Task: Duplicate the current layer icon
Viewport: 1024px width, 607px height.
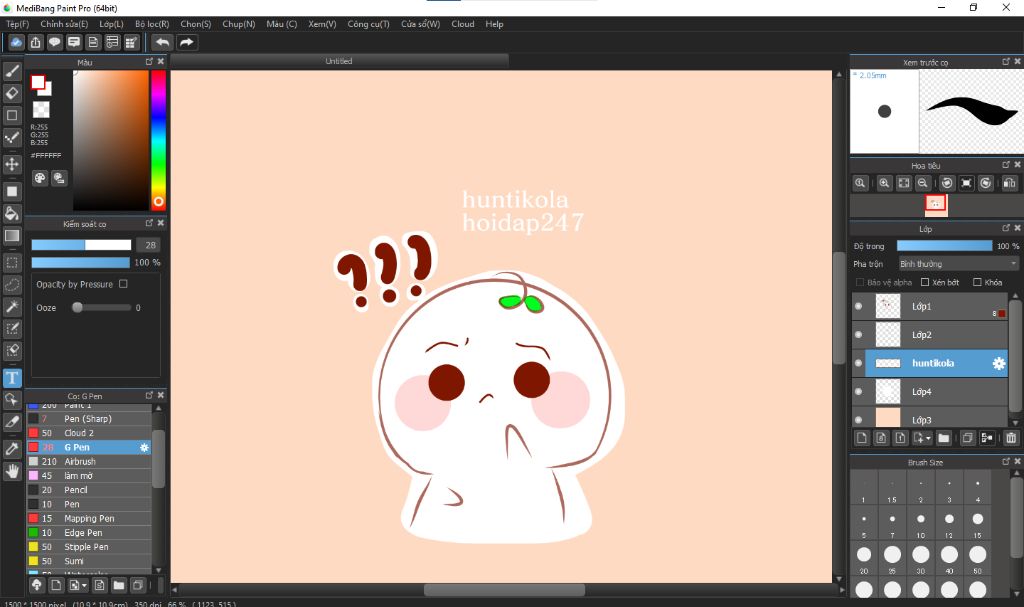Action: pyautogui.click(x=967, y=438)
